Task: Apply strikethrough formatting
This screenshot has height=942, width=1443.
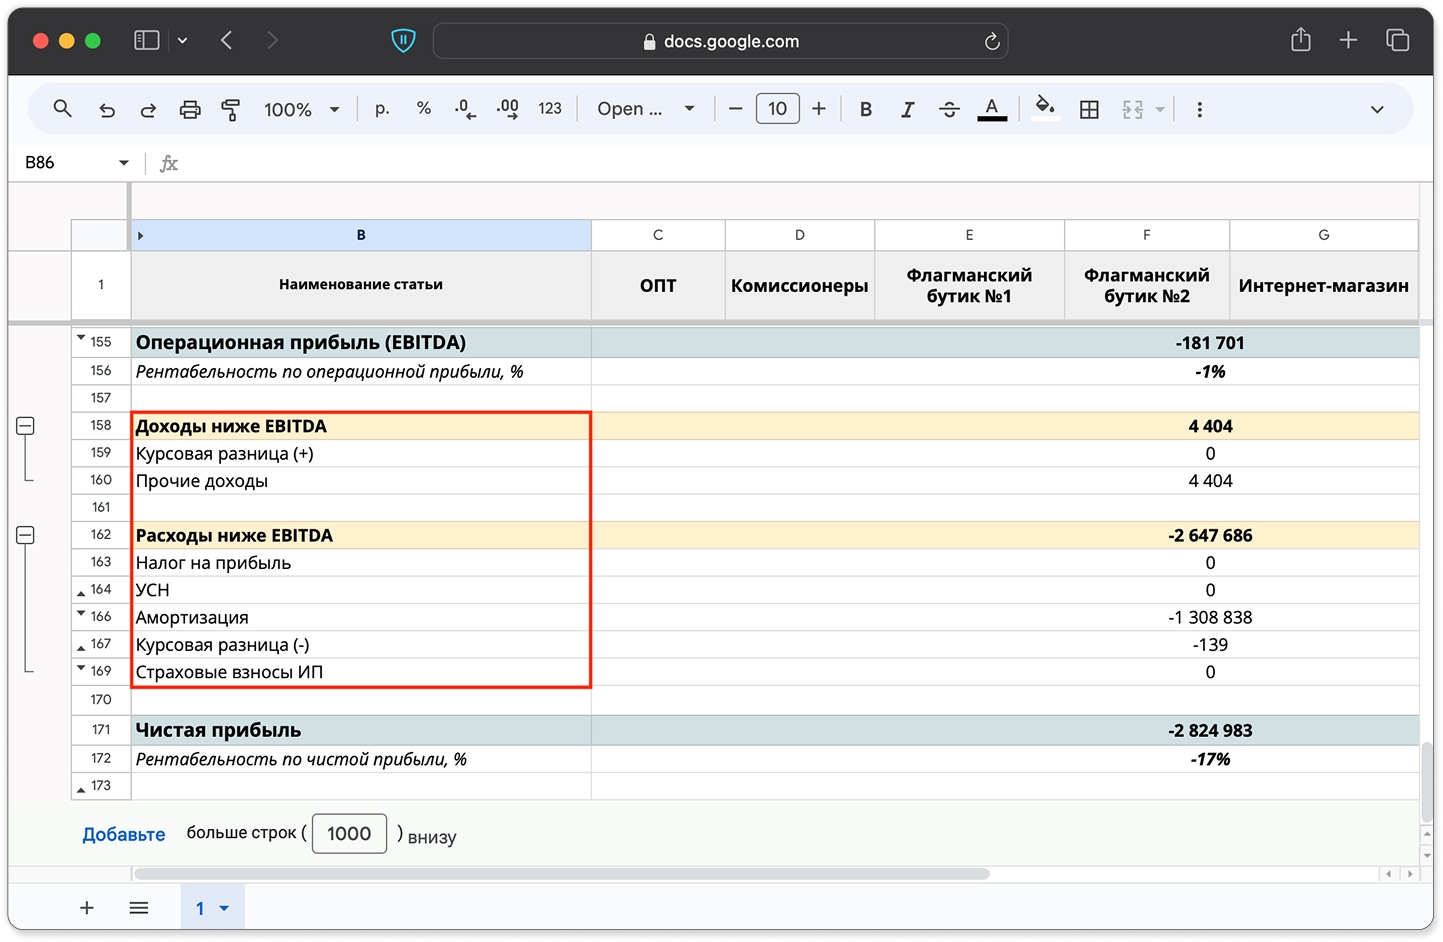Action: 949,110
